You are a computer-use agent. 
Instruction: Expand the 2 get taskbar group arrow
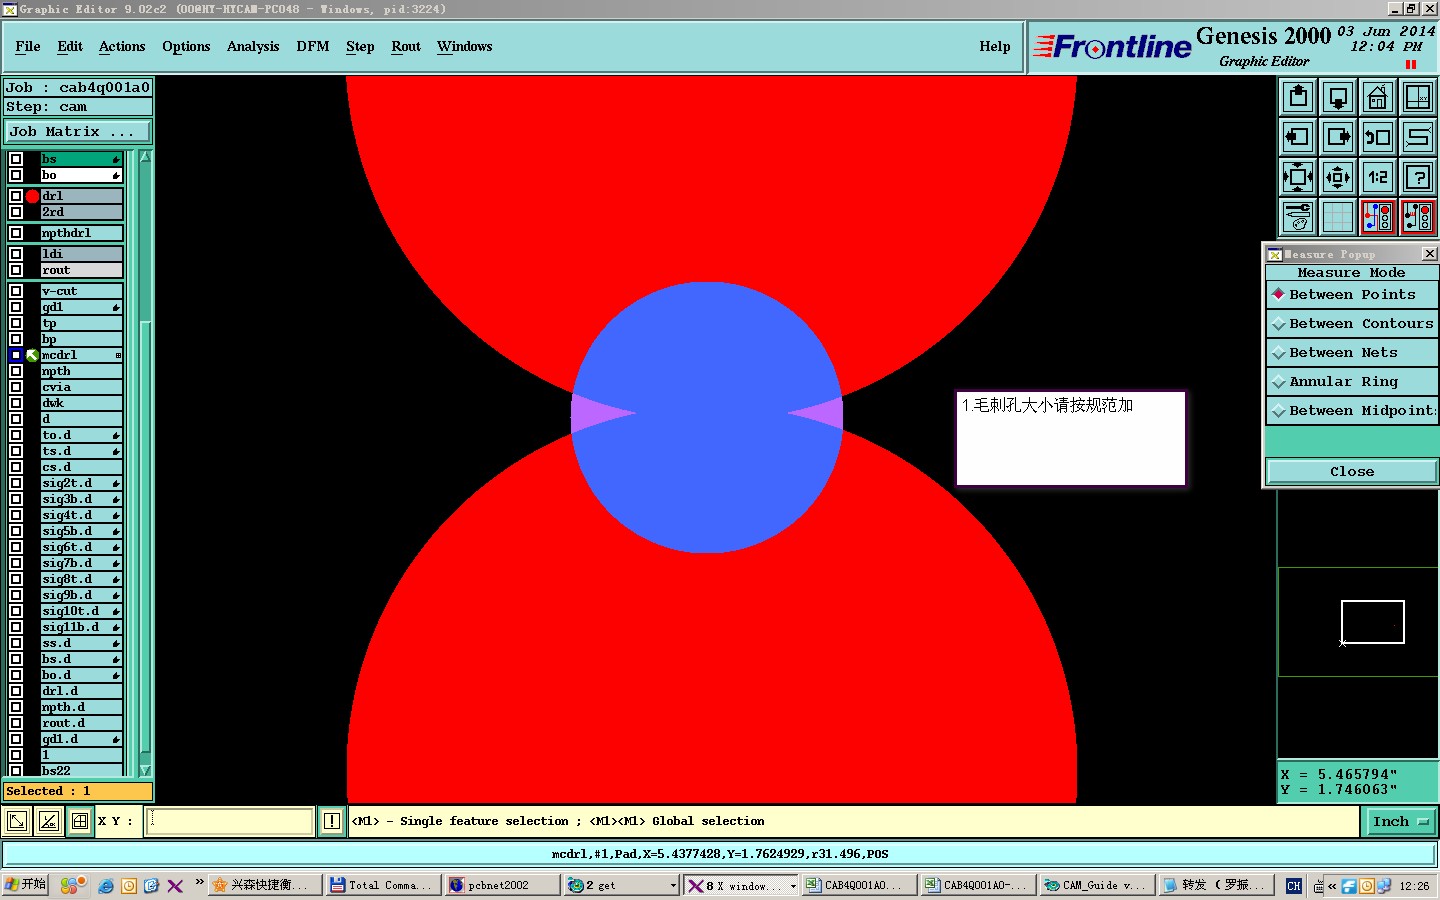(673, 886)
